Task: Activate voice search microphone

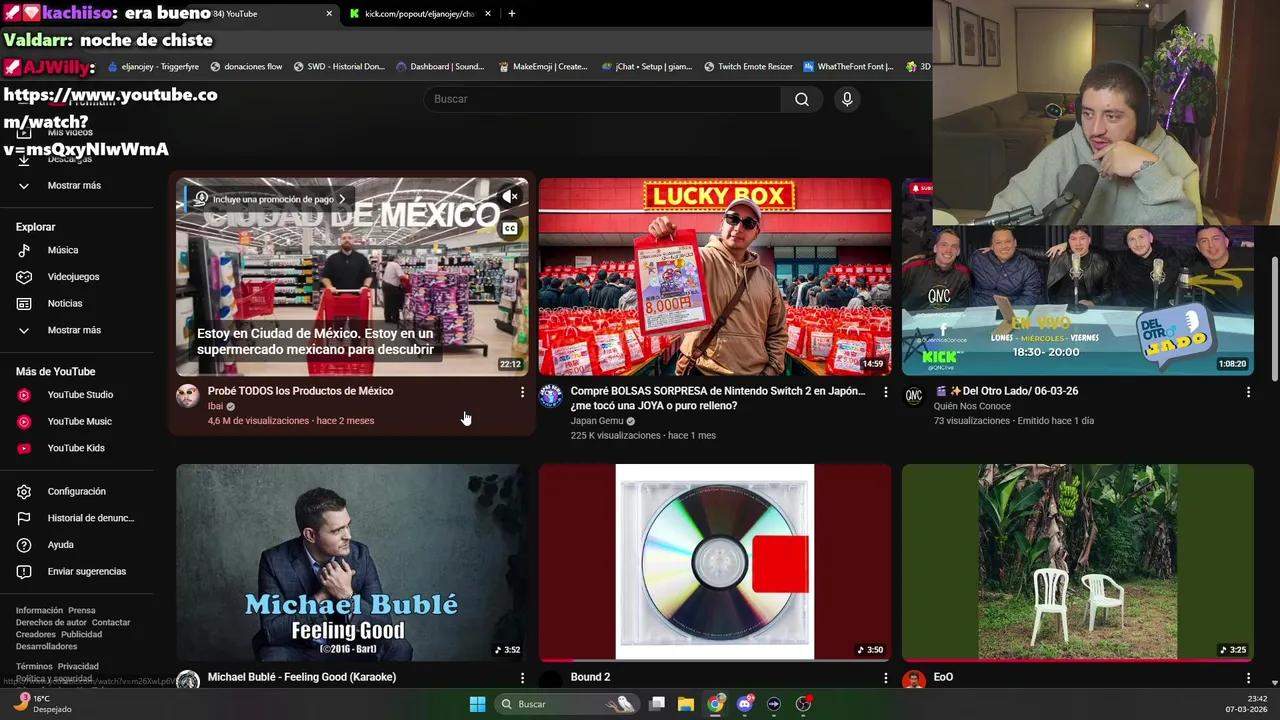Action: tap(847, 99)
